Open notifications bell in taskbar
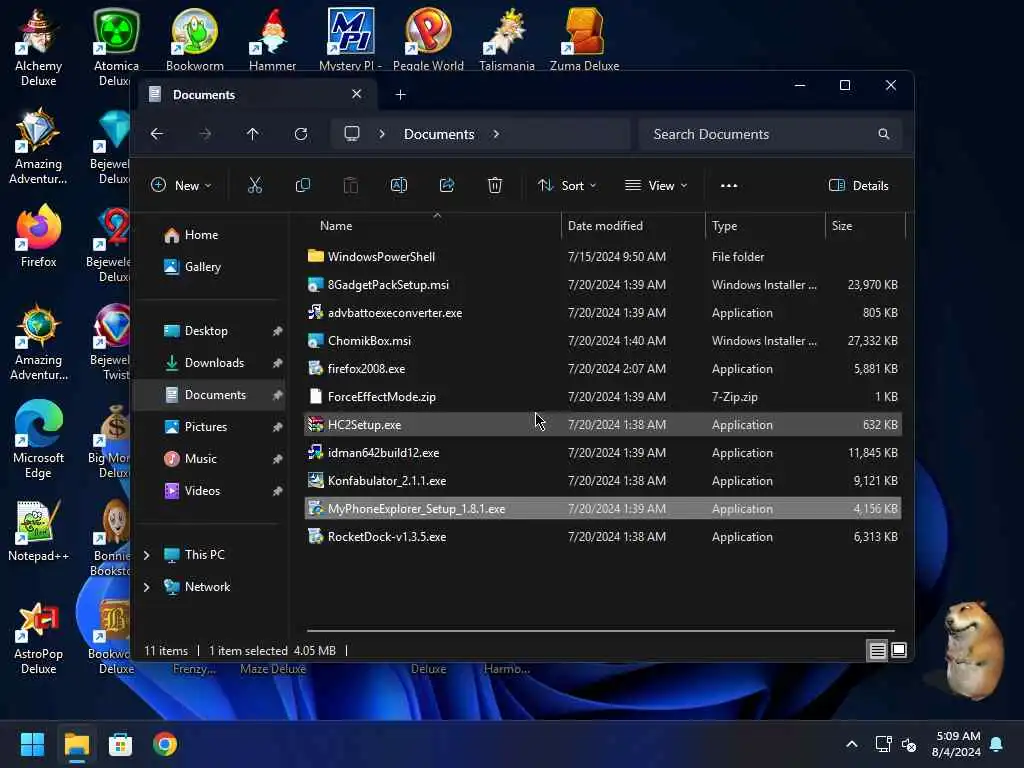1024x768 pixels. (997, 744)
